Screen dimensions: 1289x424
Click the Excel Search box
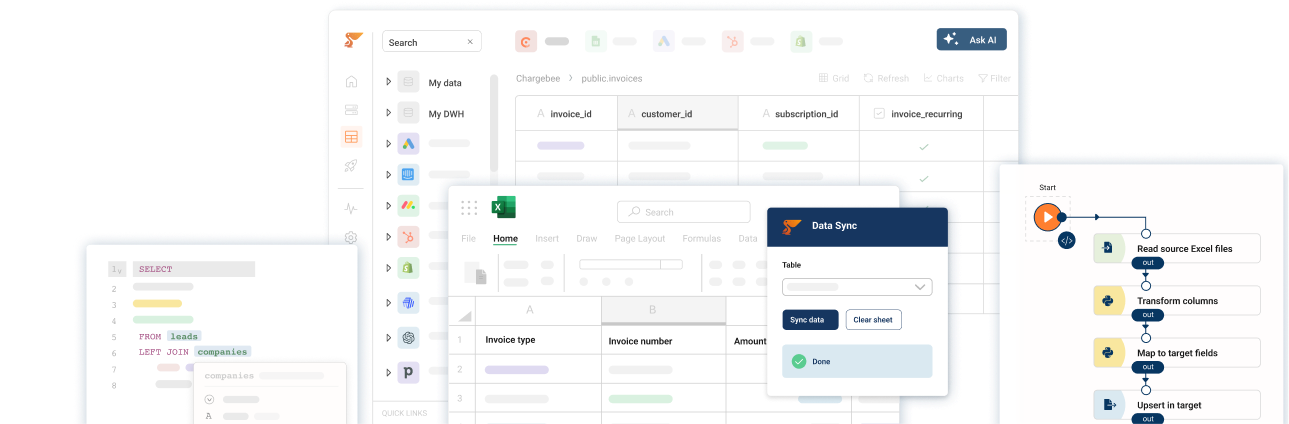point(684,212)
